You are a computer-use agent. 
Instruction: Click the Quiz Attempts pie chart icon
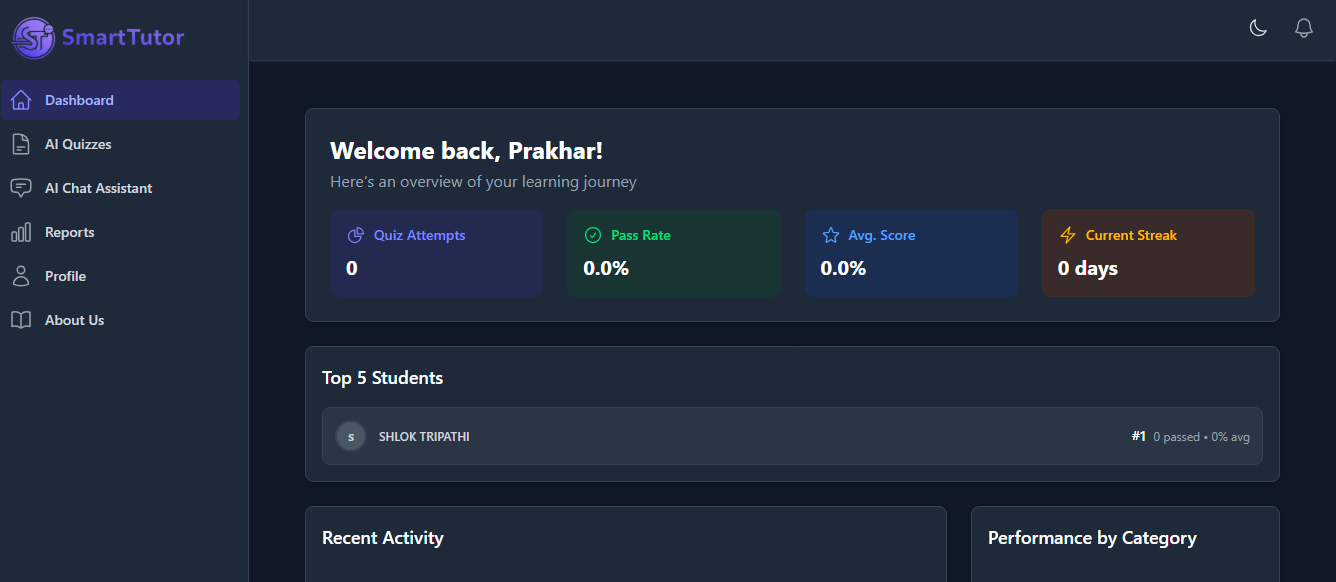point(355,235)
